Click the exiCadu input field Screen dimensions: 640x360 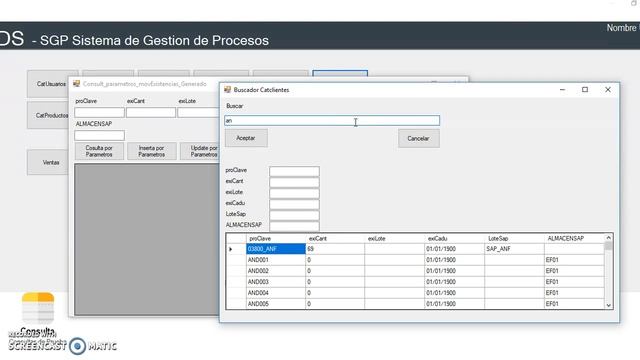[x=294, y=204]
